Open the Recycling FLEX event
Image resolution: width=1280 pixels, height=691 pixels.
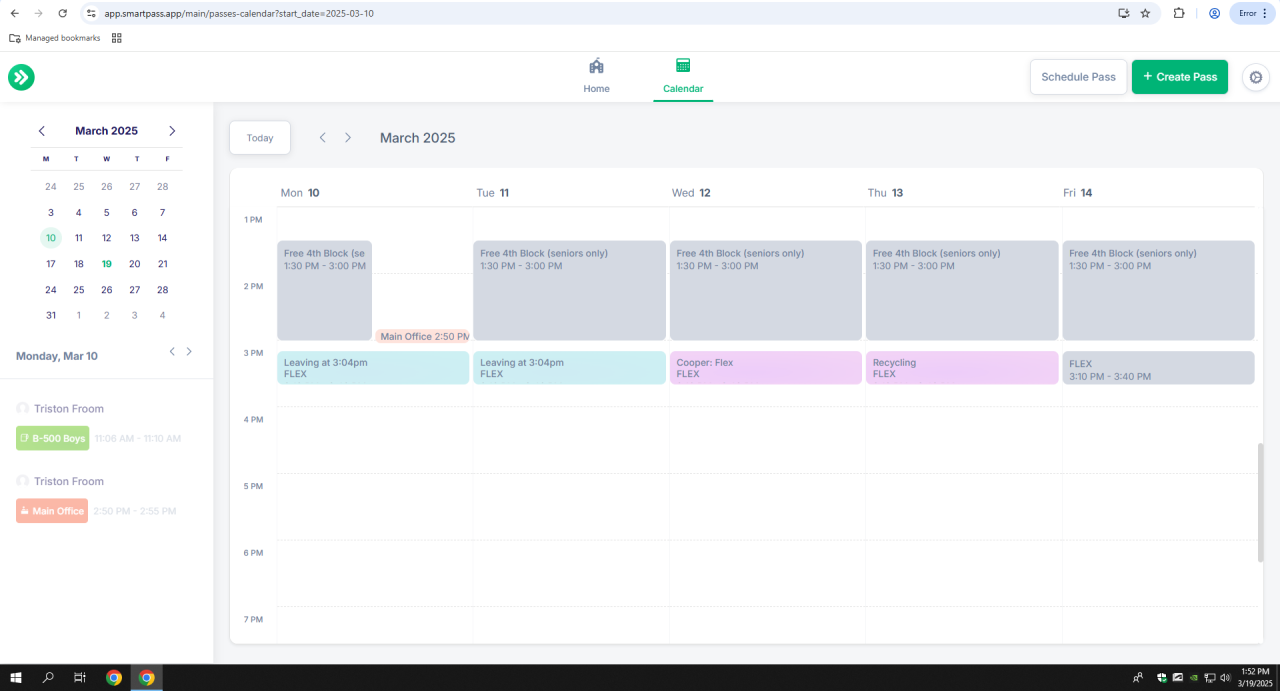962,368
